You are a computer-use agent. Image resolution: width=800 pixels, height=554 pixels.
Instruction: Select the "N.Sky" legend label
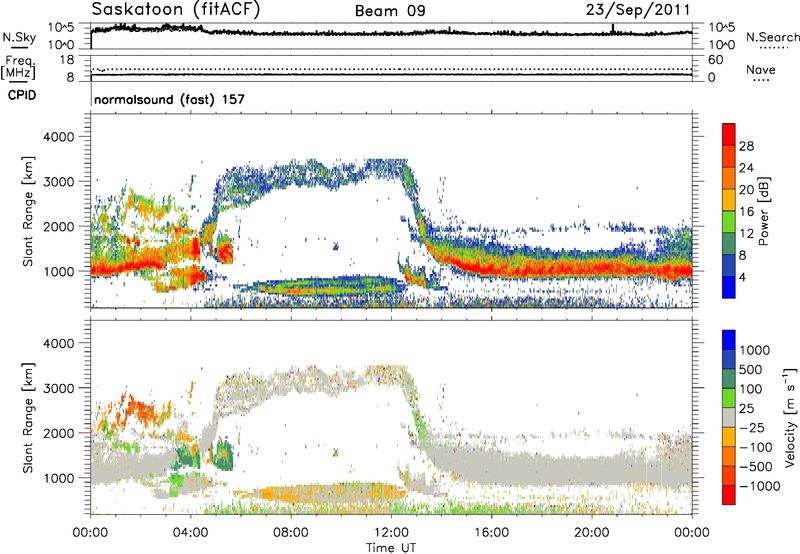coord(19,37)
